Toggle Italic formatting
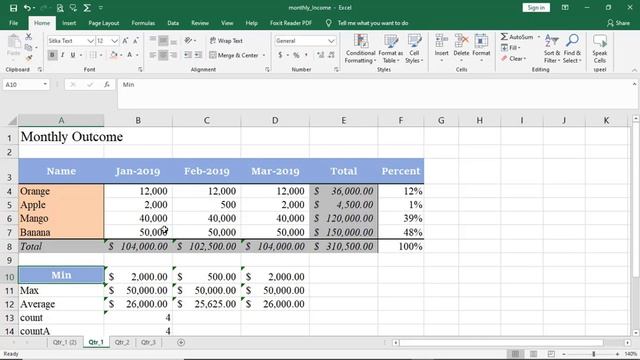 (x=62, y=55)
